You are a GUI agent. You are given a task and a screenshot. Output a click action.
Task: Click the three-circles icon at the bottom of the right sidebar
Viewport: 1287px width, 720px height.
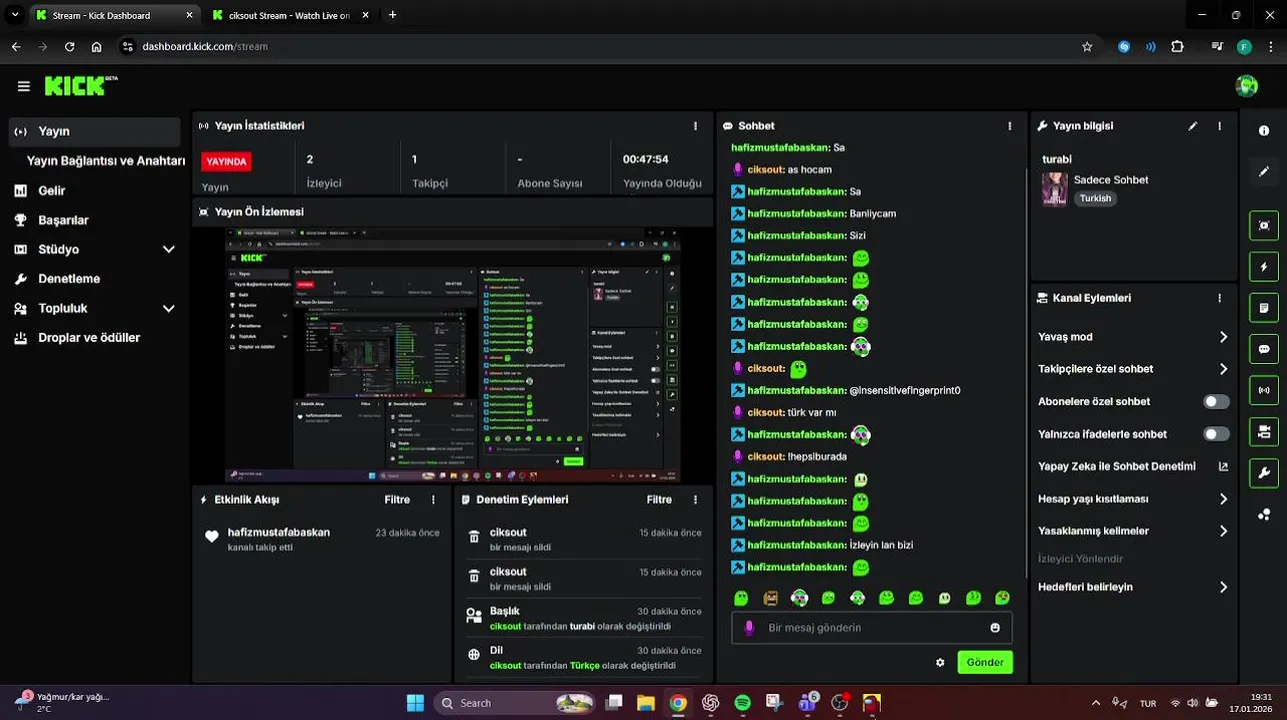click(x=1264, y=514)
